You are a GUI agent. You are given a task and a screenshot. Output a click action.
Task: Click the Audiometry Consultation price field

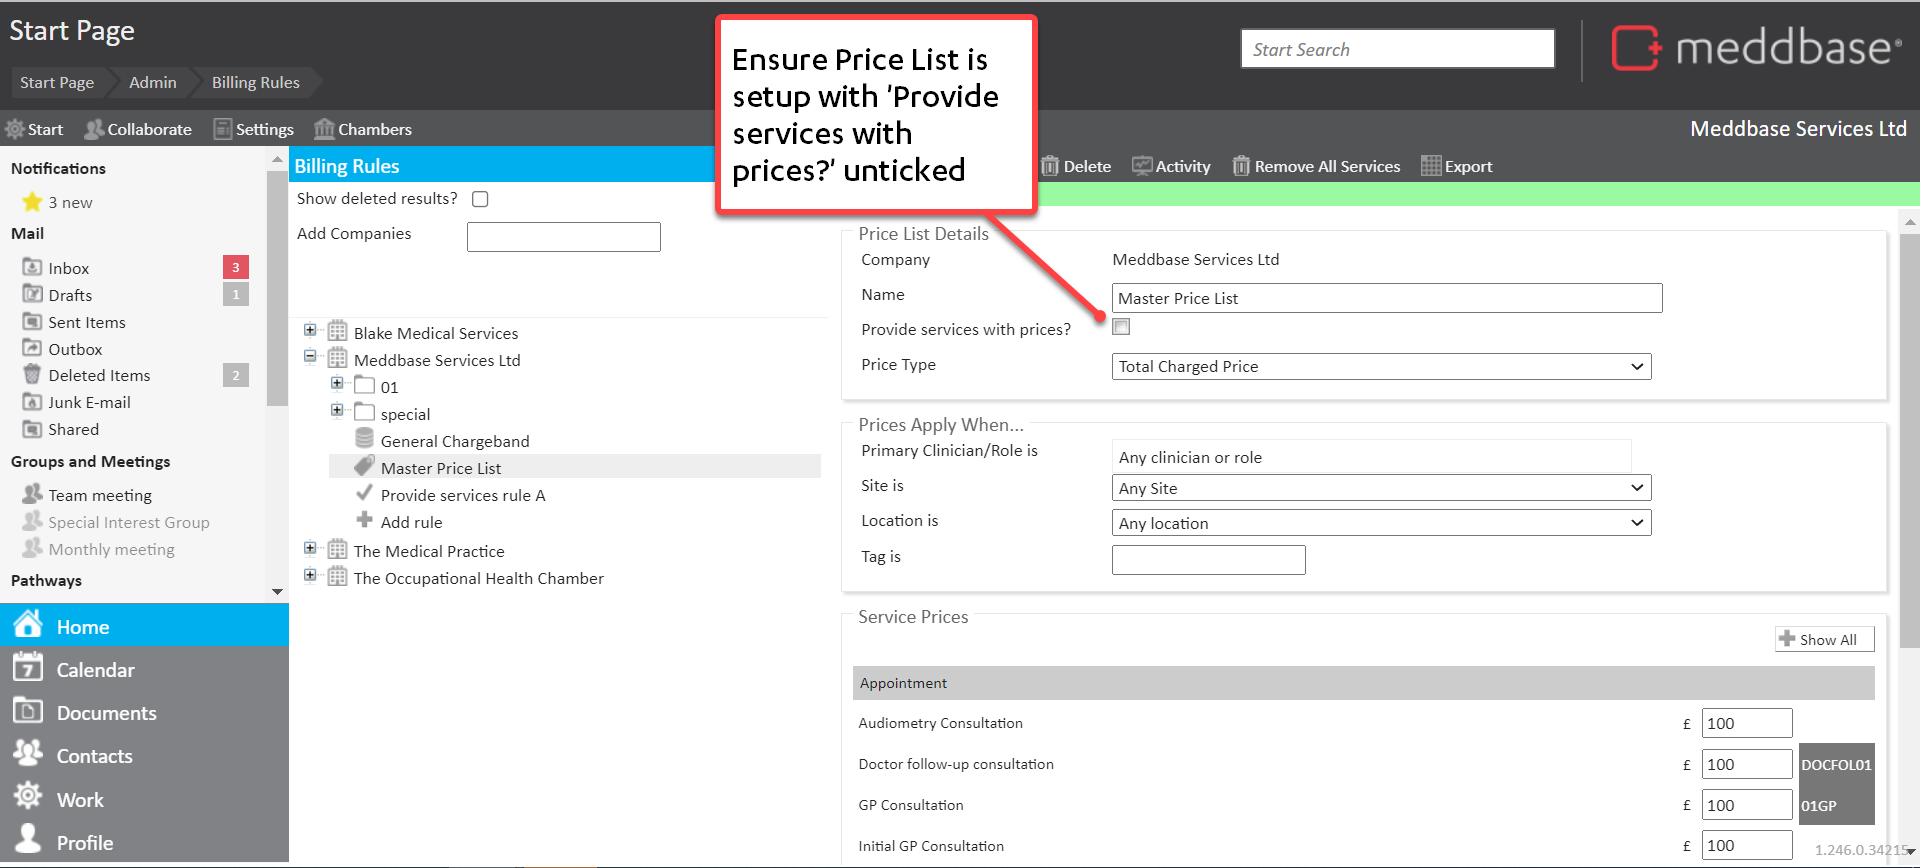[1747, 723]
